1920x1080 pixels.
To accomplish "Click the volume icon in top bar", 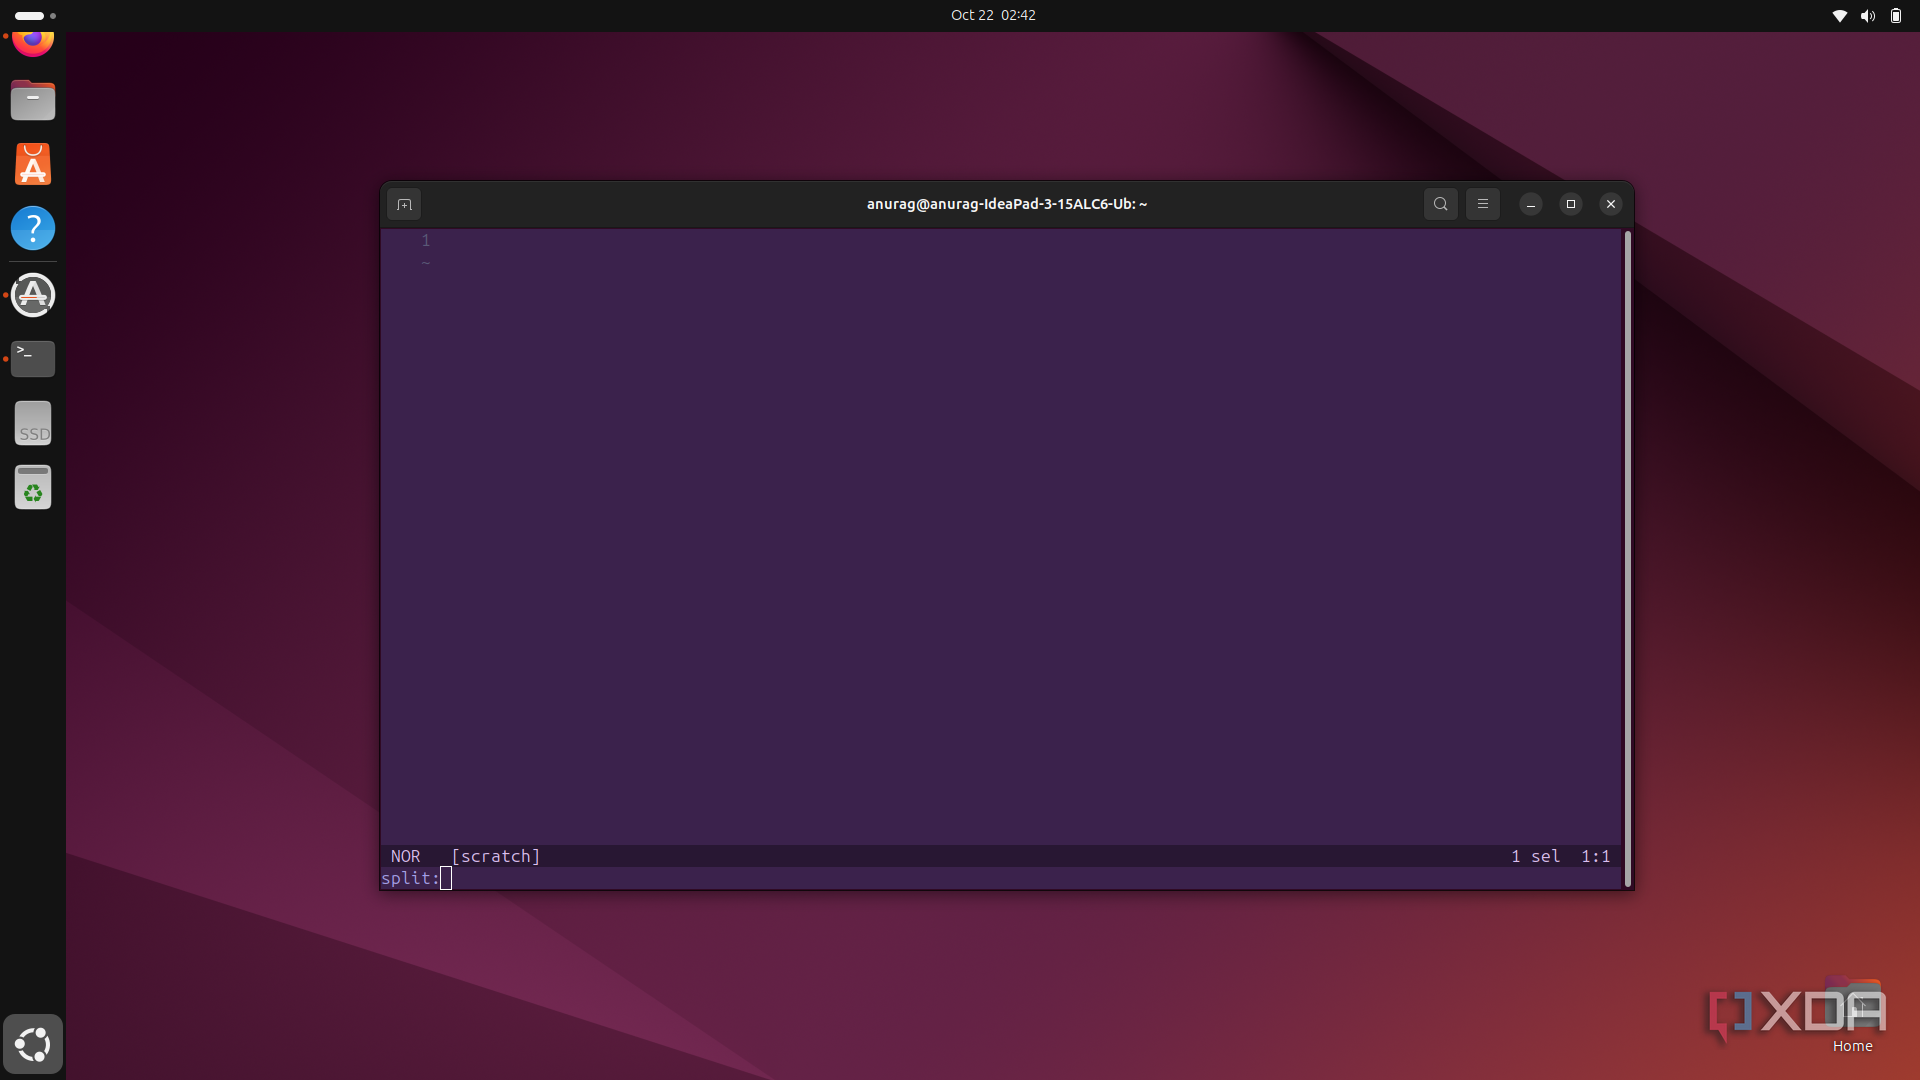I will click(x=1867, y=15).
